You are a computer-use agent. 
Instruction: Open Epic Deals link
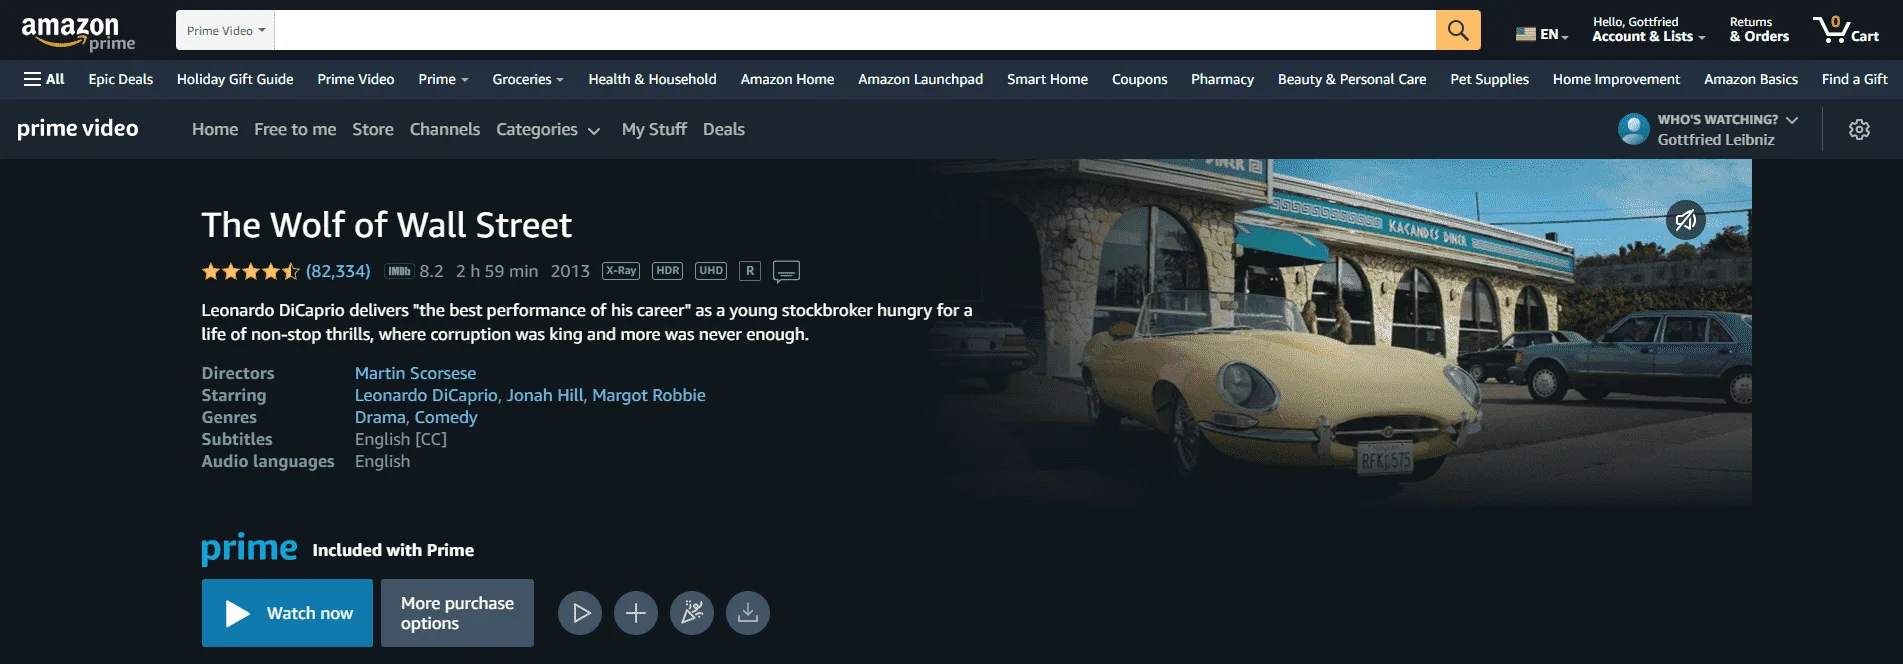click(120, 79)
